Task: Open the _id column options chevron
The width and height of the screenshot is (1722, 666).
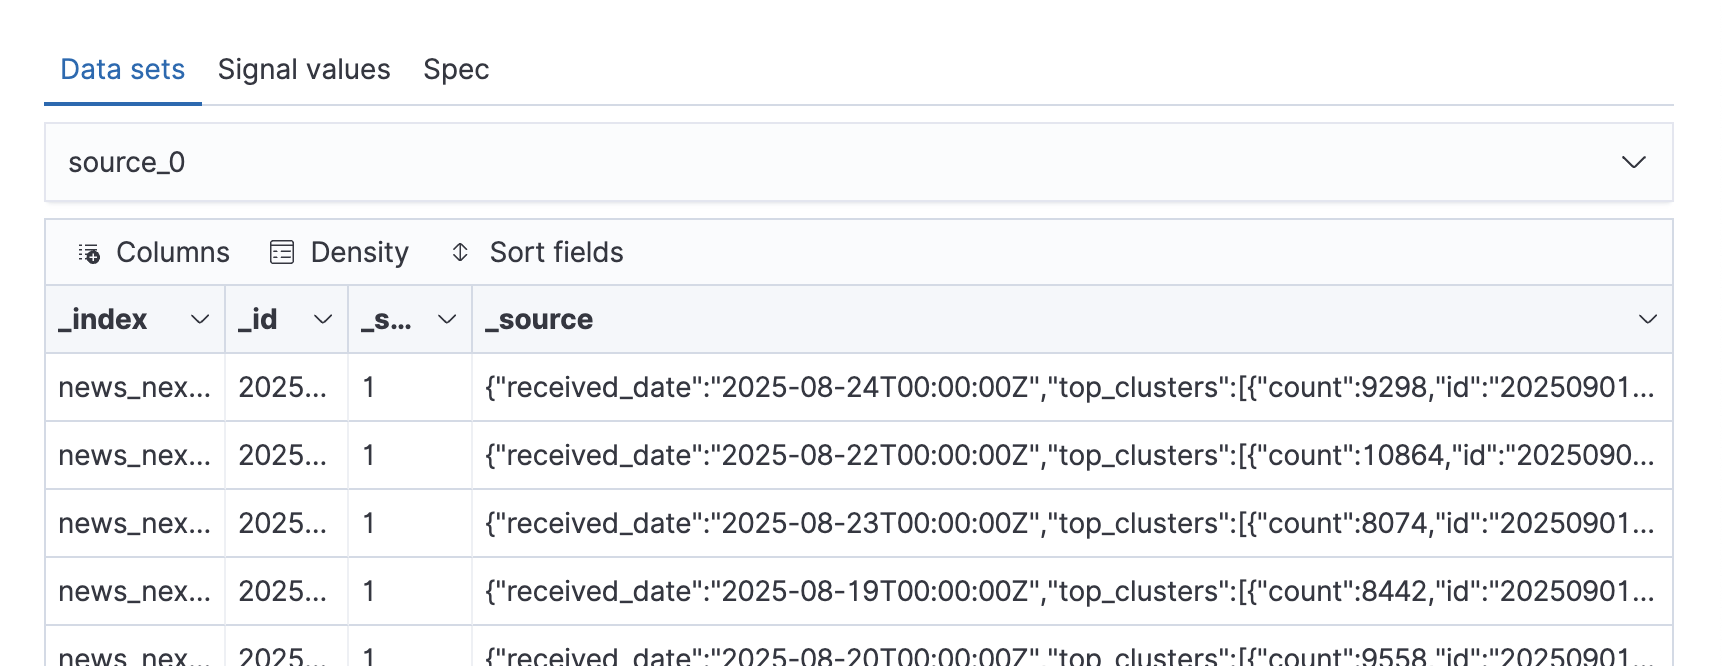Action: click(323, 320)
